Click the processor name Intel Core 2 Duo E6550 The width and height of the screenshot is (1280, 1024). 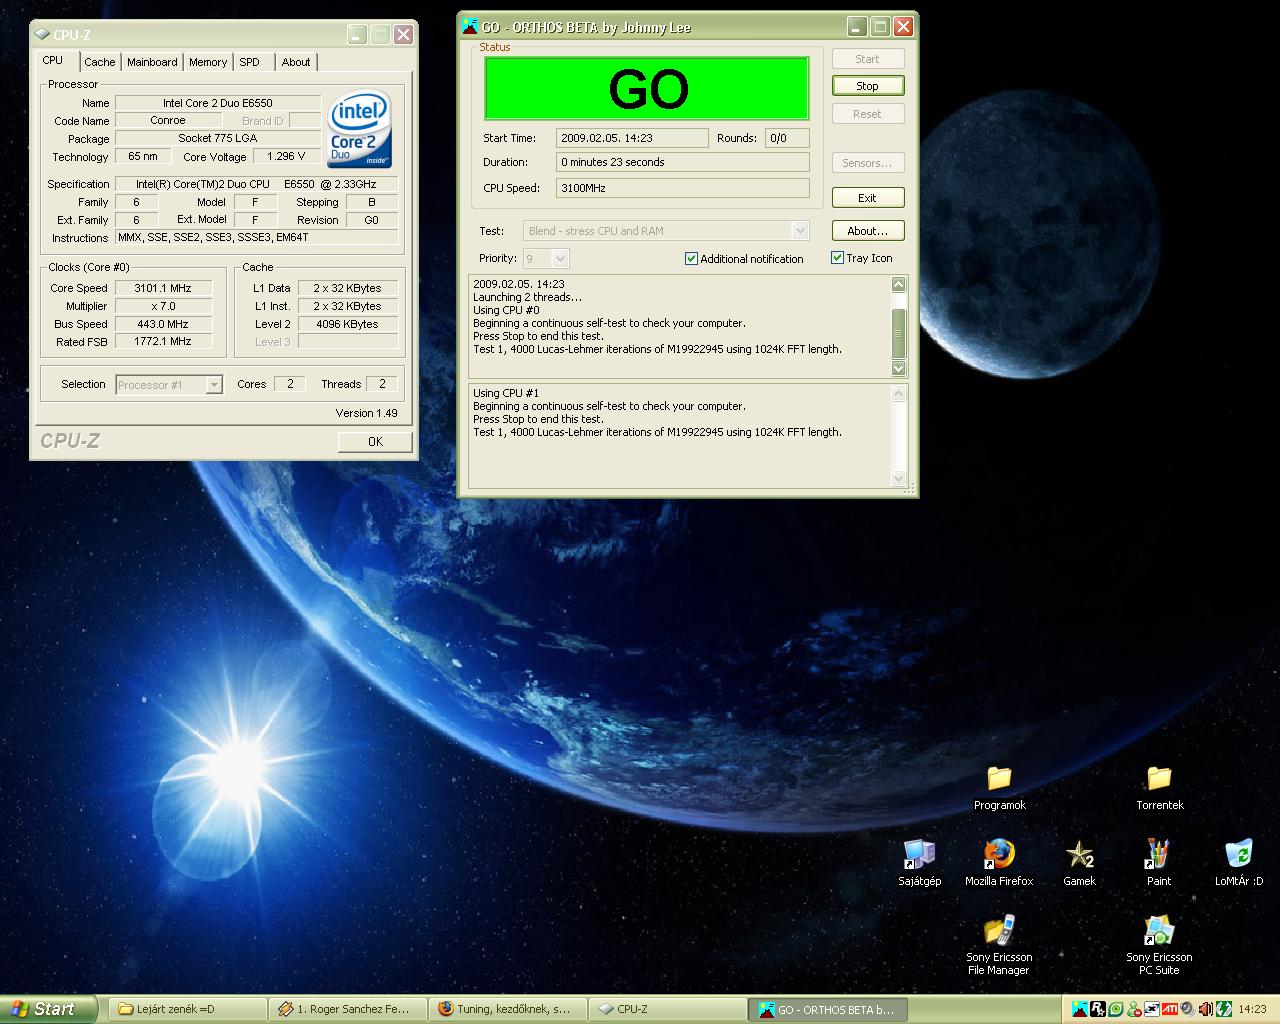coord(218,103)
